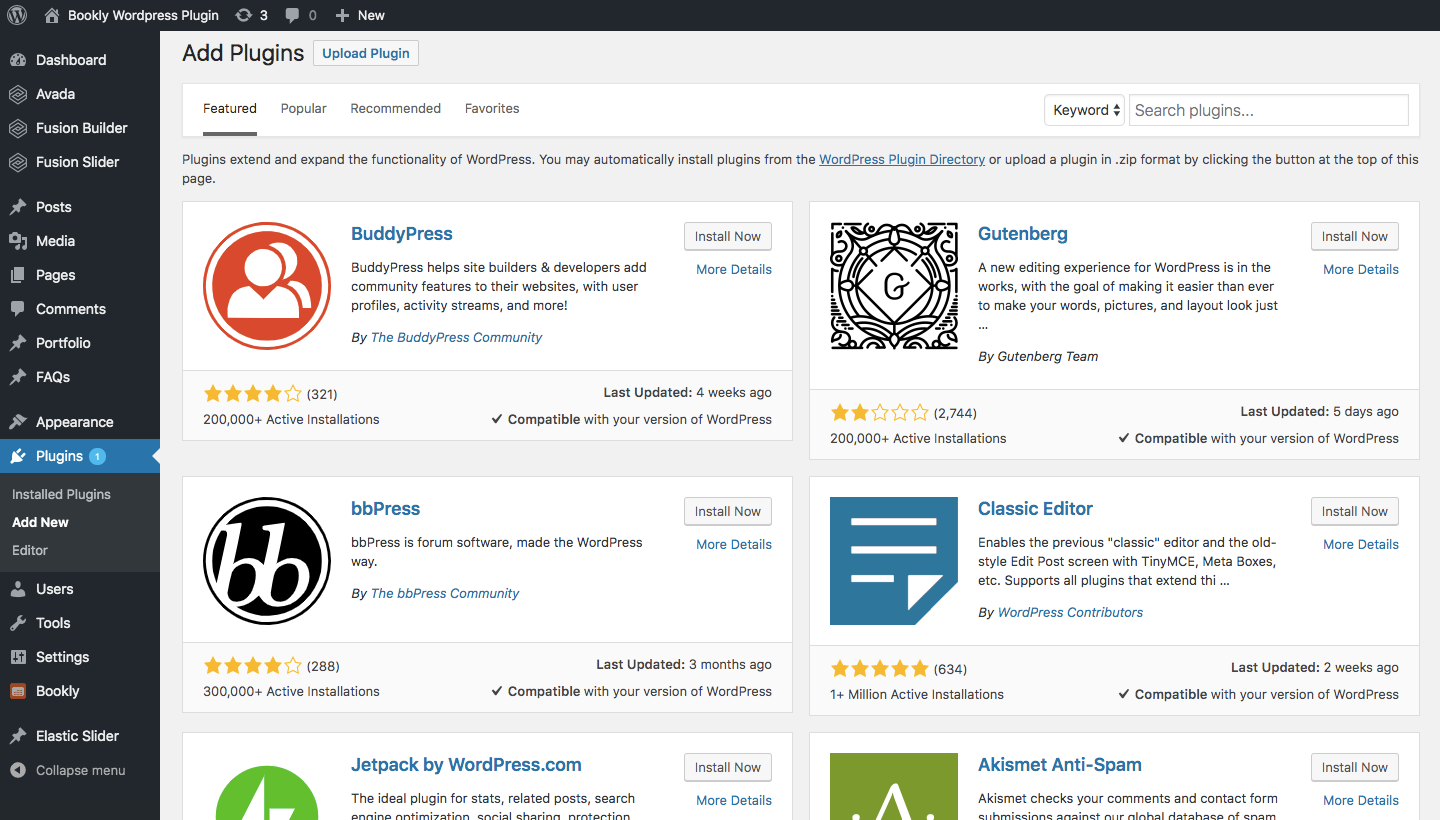
Task: Open the Gutenberg plugin title link
Action: click(1023, 234)
